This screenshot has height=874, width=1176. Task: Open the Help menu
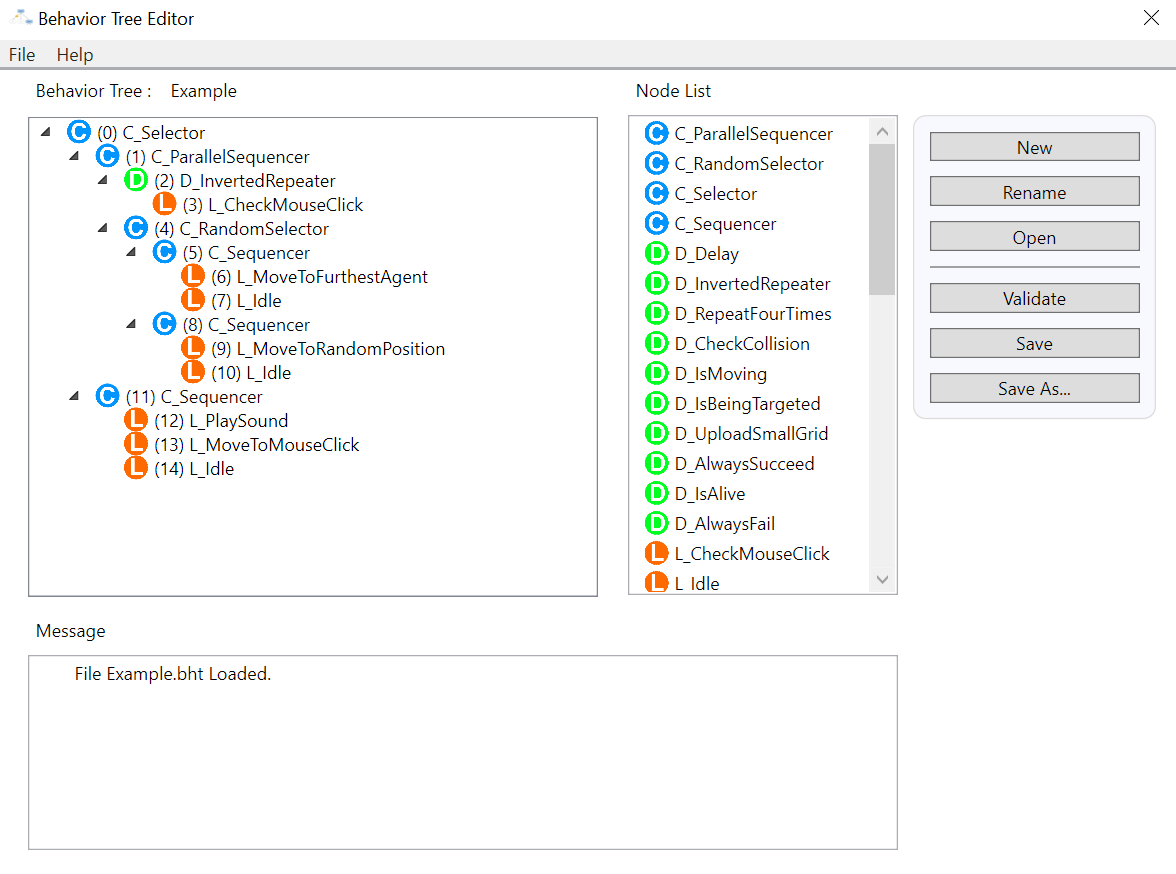coord(75,55)
